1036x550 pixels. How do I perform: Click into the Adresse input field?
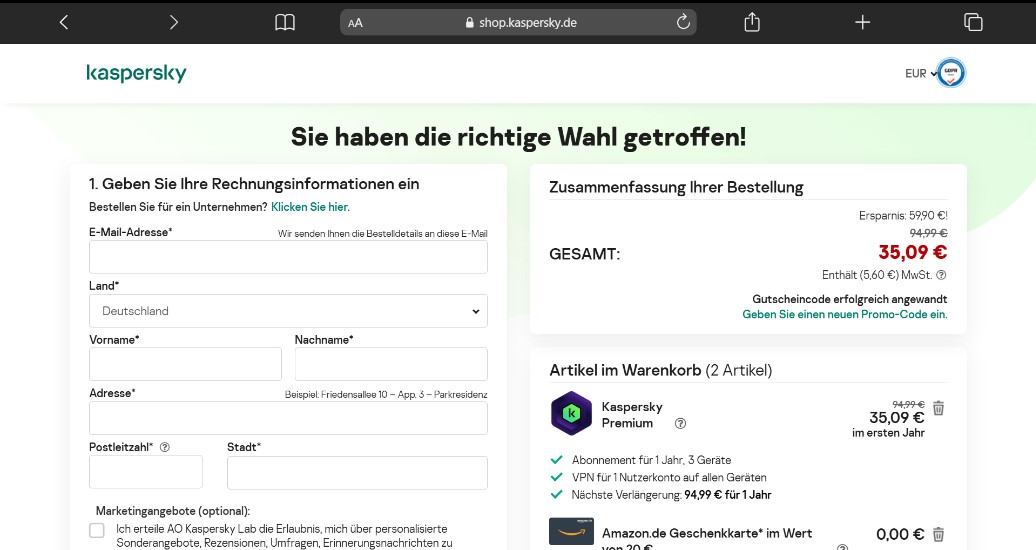(288, 418)
